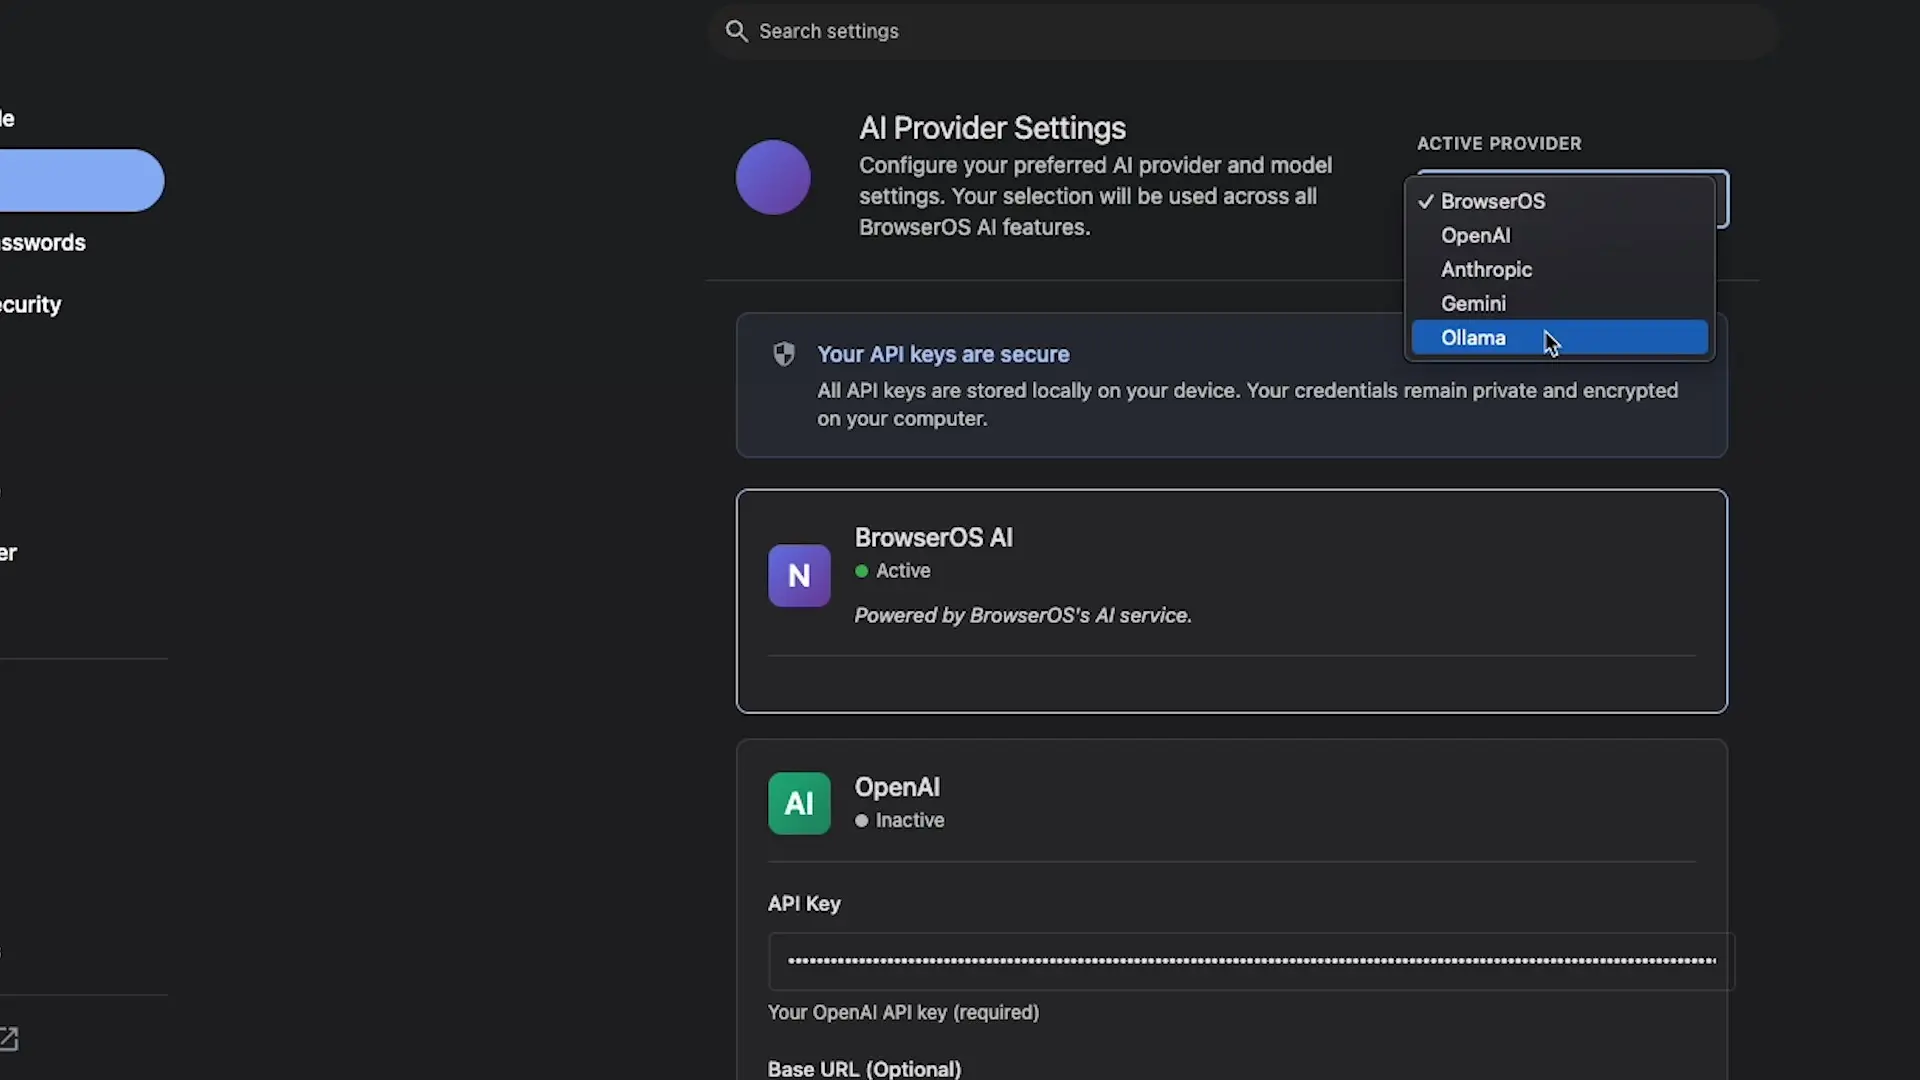Pick Anthropic as active provider

click(x=1559, y=270)
